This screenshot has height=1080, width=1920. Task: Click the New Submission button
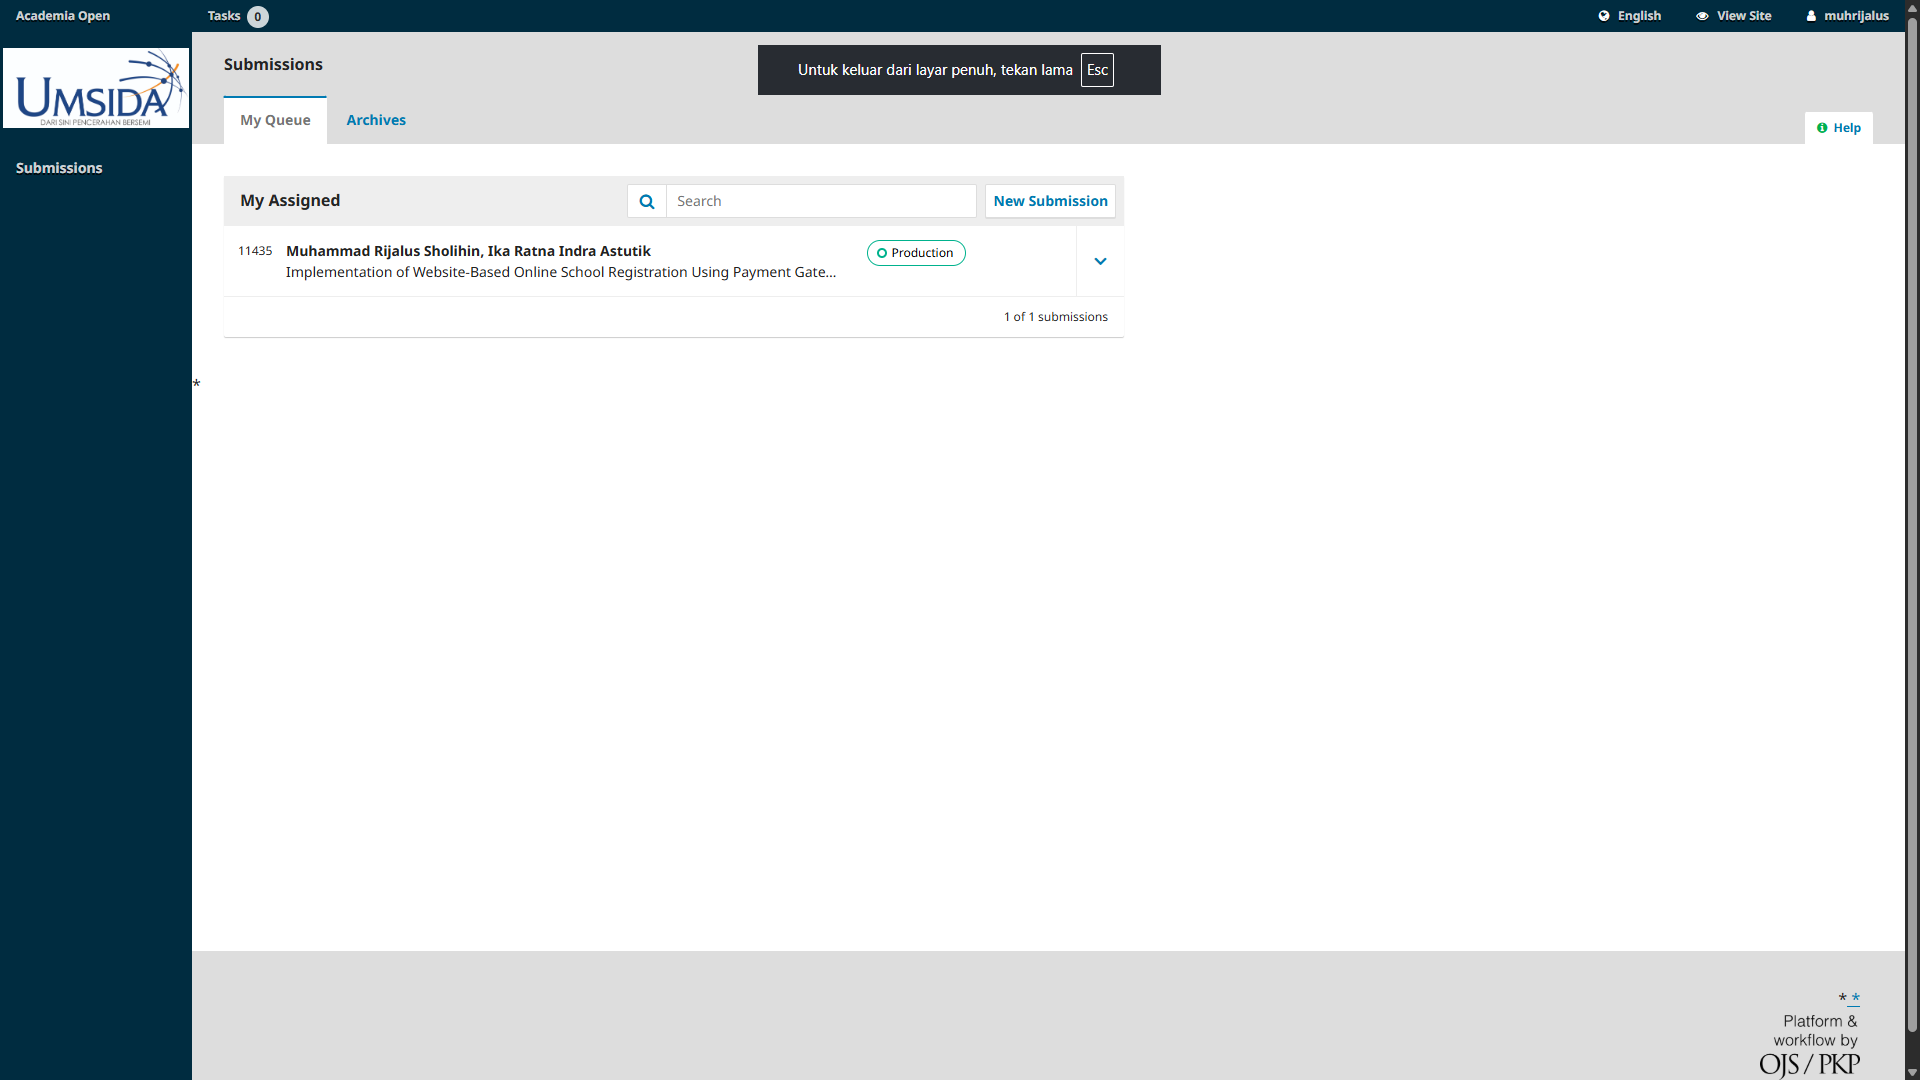click(1050, 201)
